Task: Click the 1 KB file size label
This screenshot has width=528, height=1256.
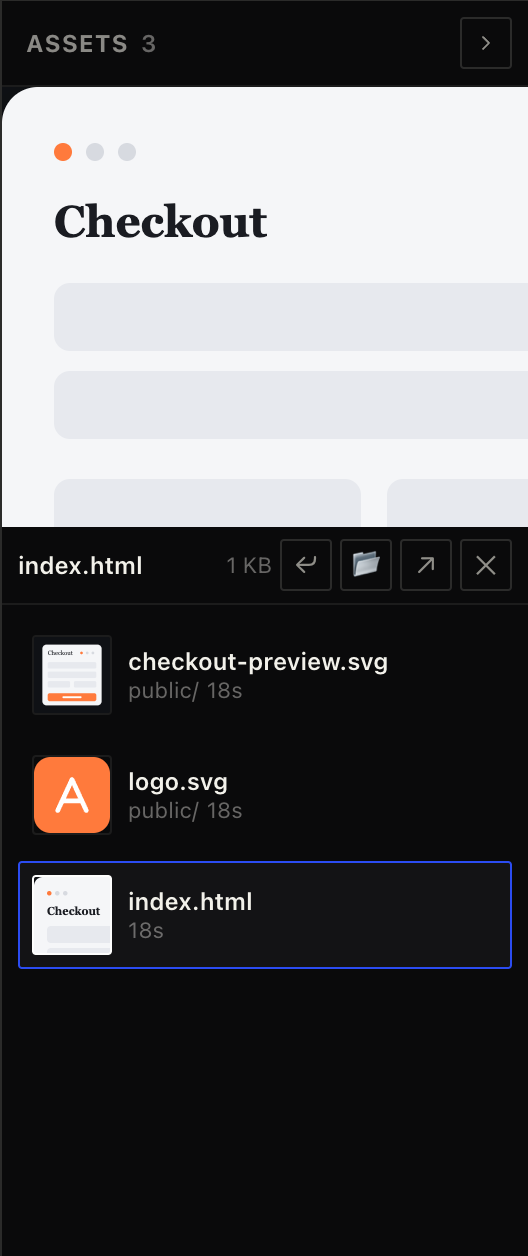Action: tap(249, 566)
